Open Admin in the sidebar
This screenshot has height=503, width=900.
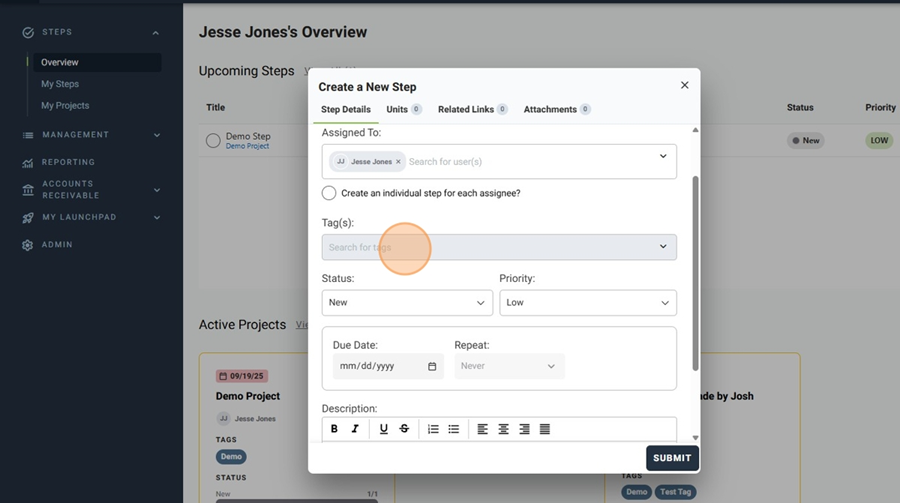pos(57,245)
